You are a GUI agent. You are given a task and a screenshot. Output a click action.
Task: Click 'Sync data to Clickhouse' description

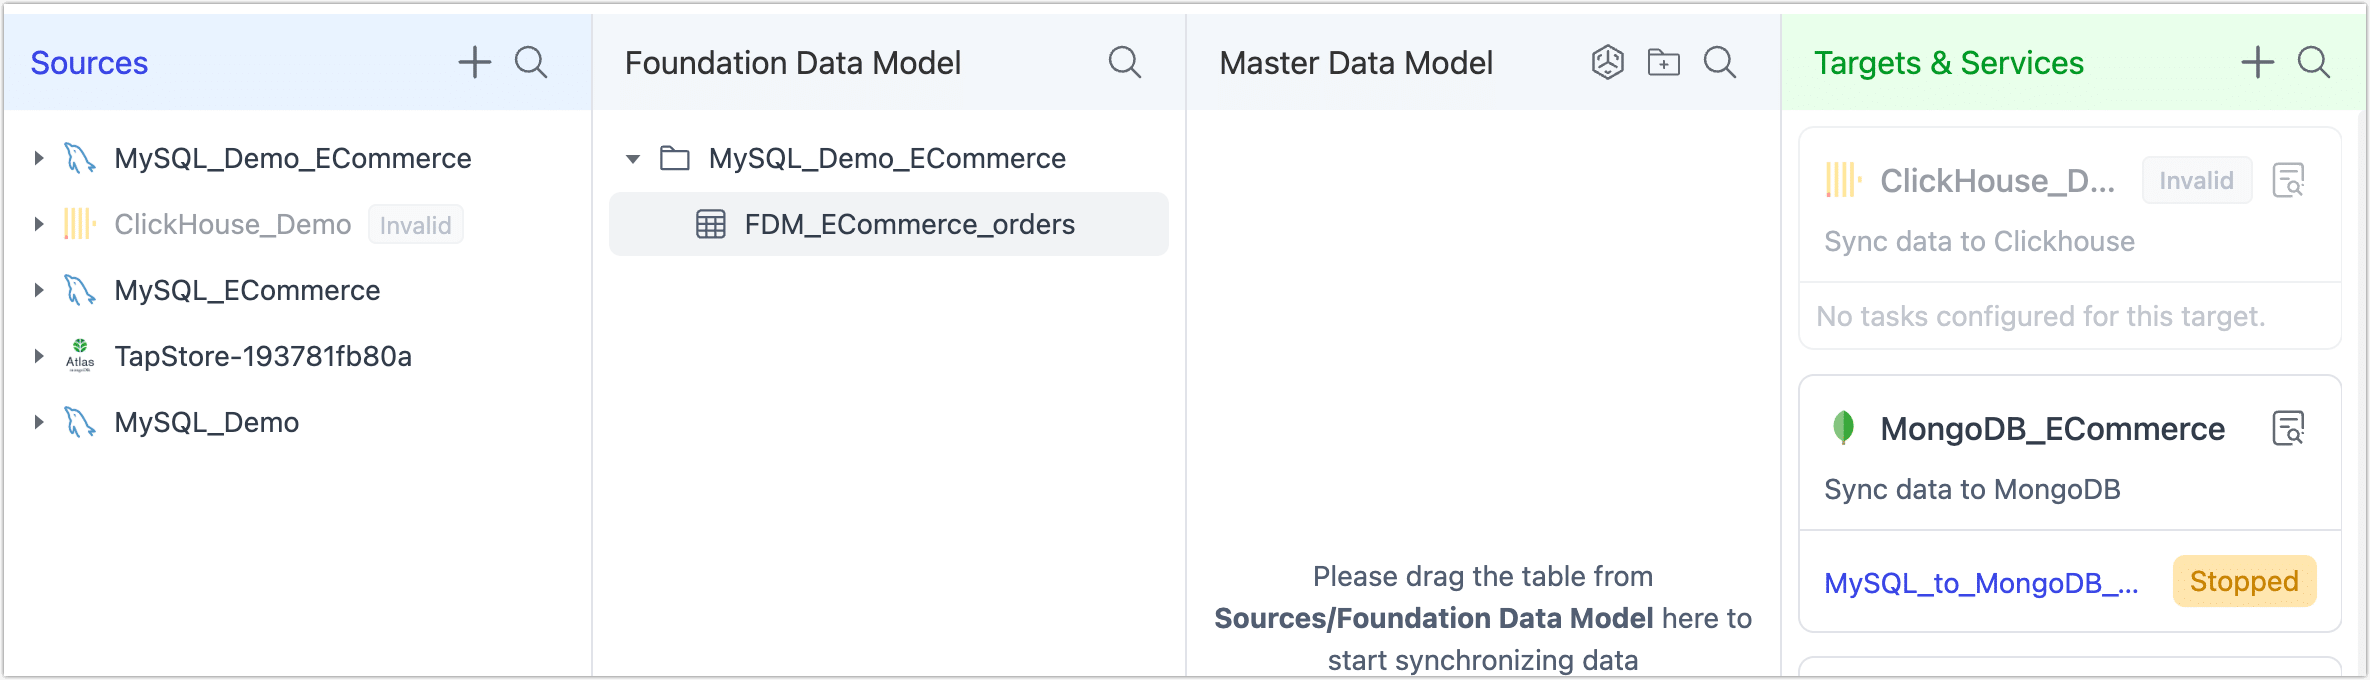tap(1979, 241)
